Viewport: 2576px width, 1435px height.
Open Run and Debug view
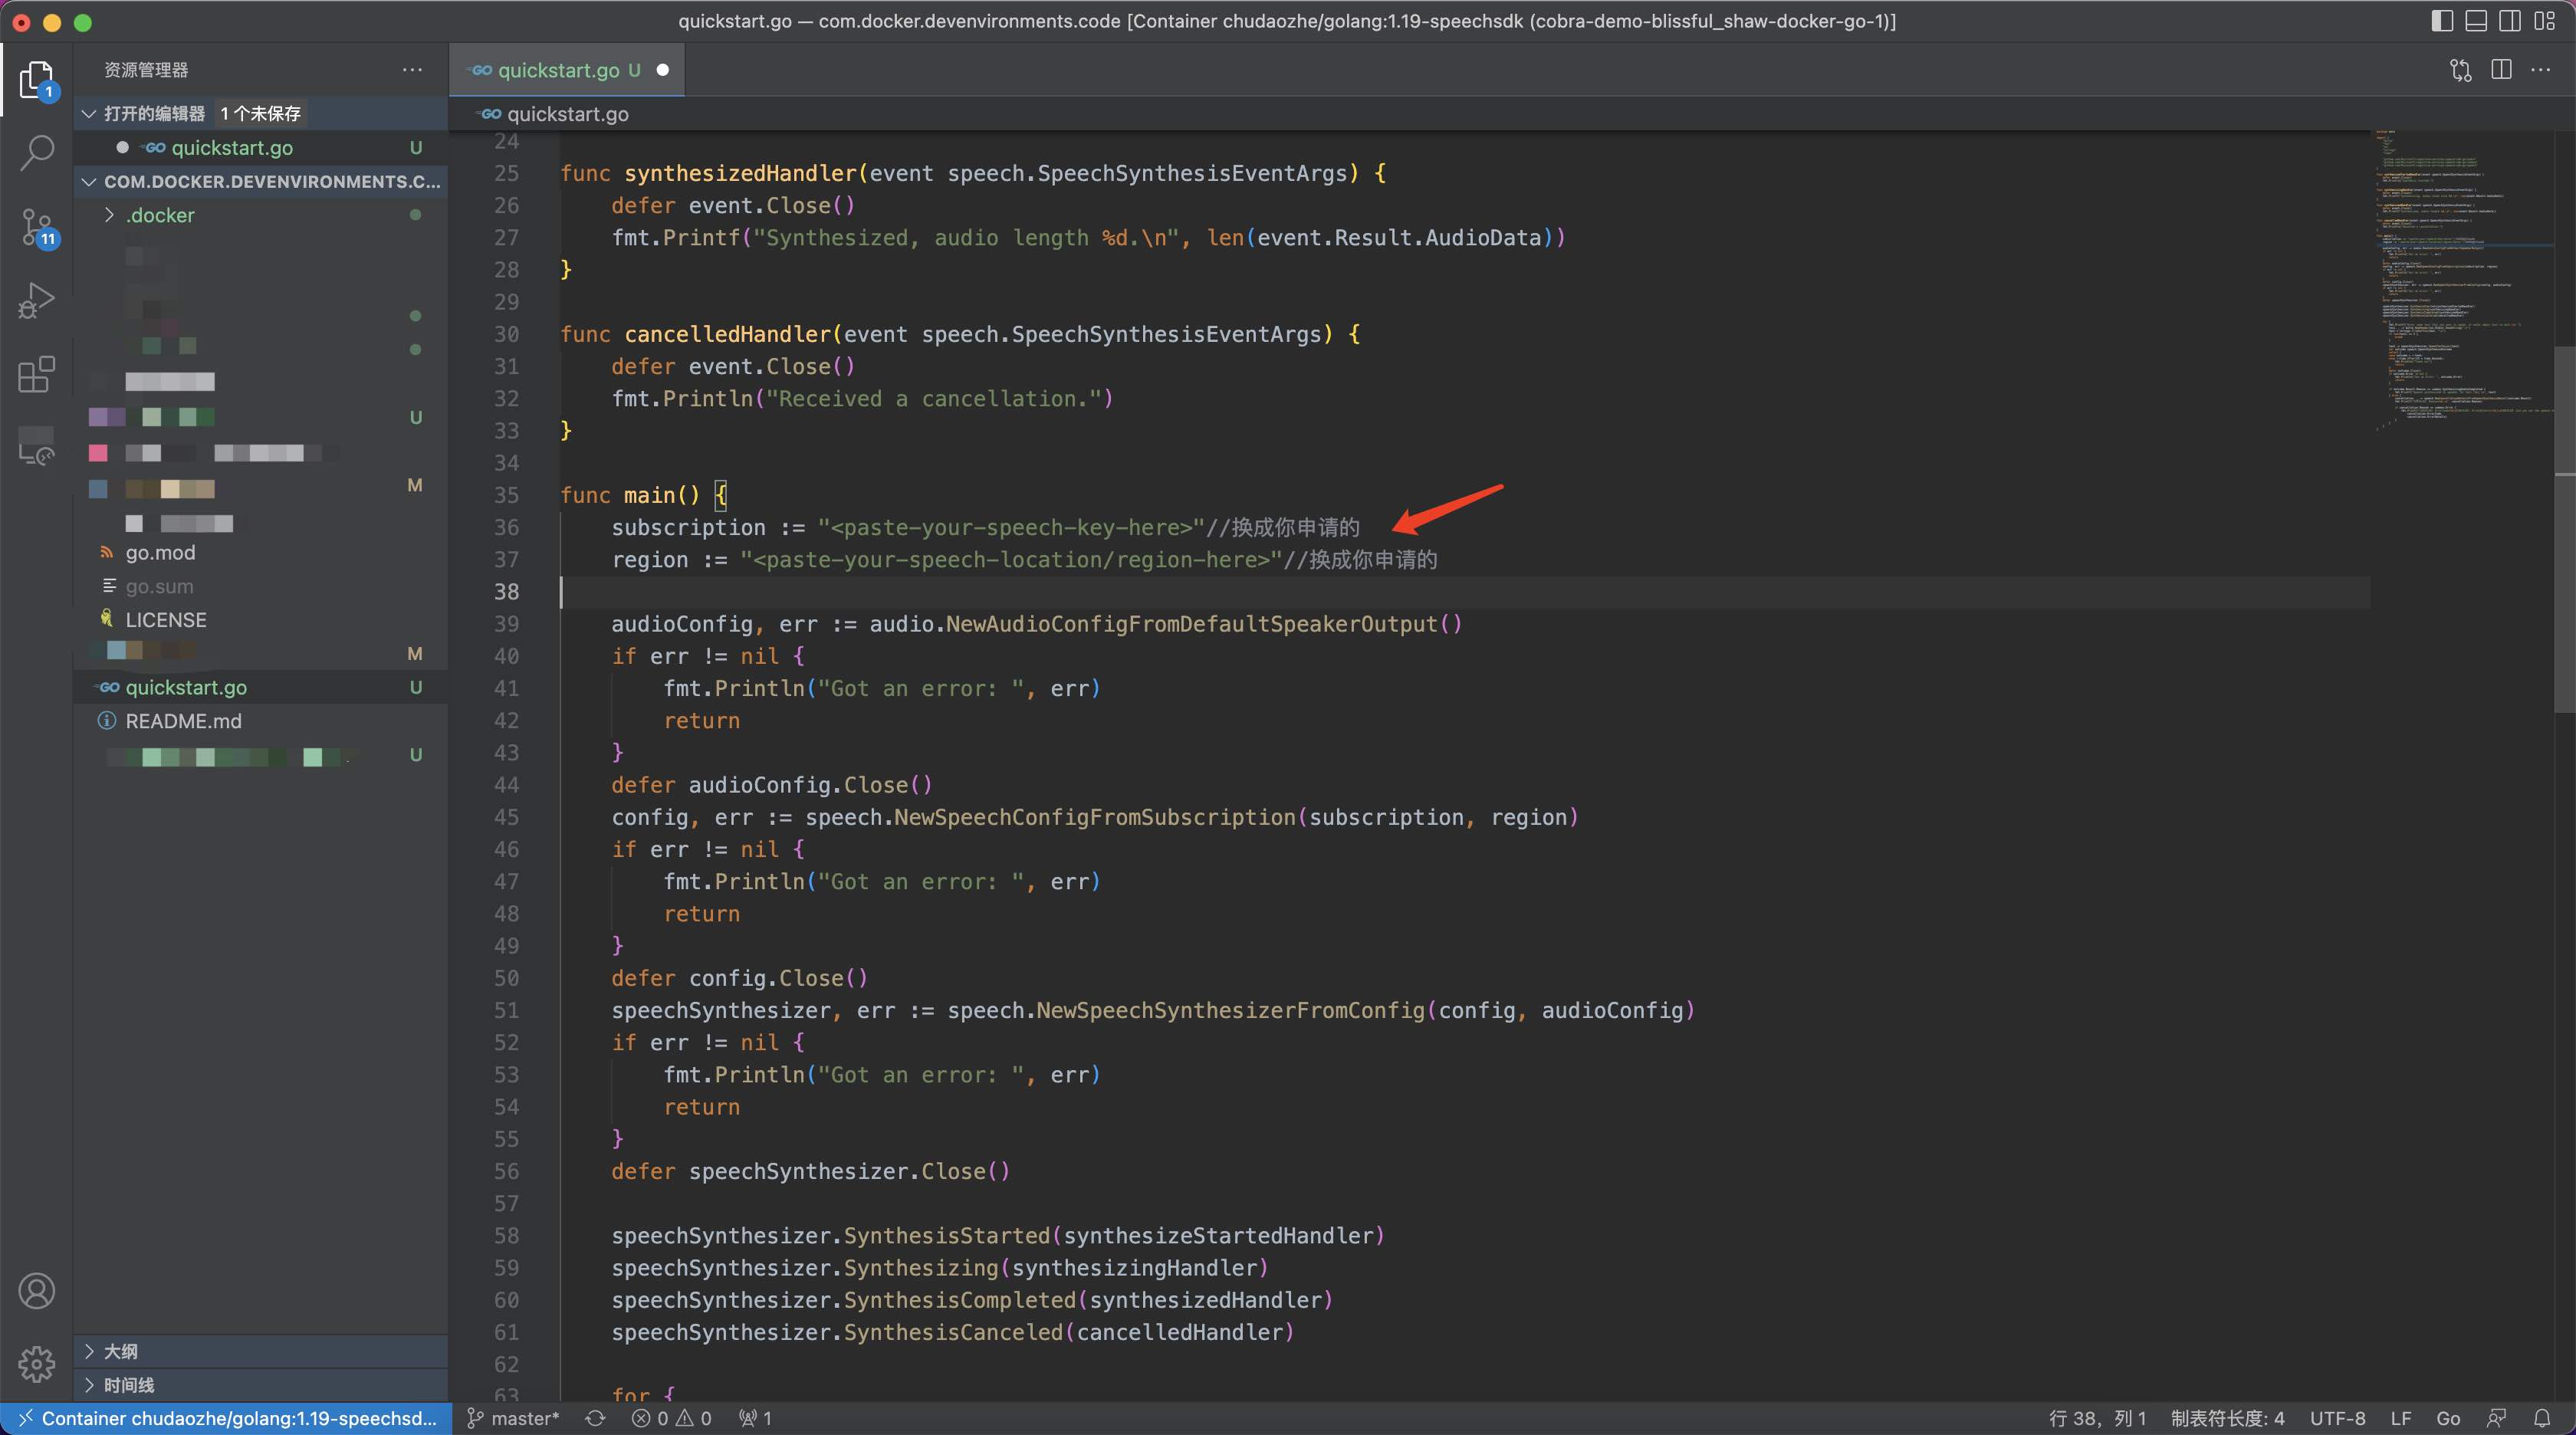pos(37,300)
